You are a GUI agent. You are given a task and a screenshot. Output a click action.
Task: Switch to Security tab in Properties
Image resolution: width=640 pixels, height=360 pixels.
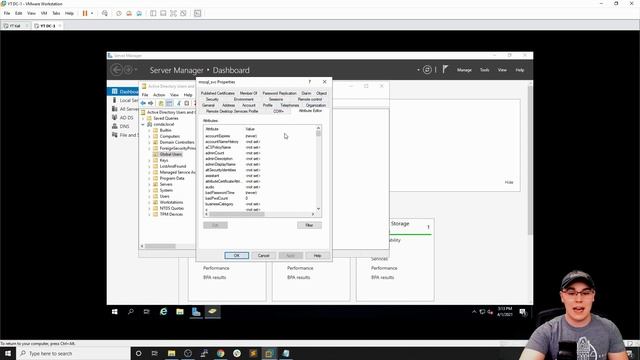pos(212,99)
